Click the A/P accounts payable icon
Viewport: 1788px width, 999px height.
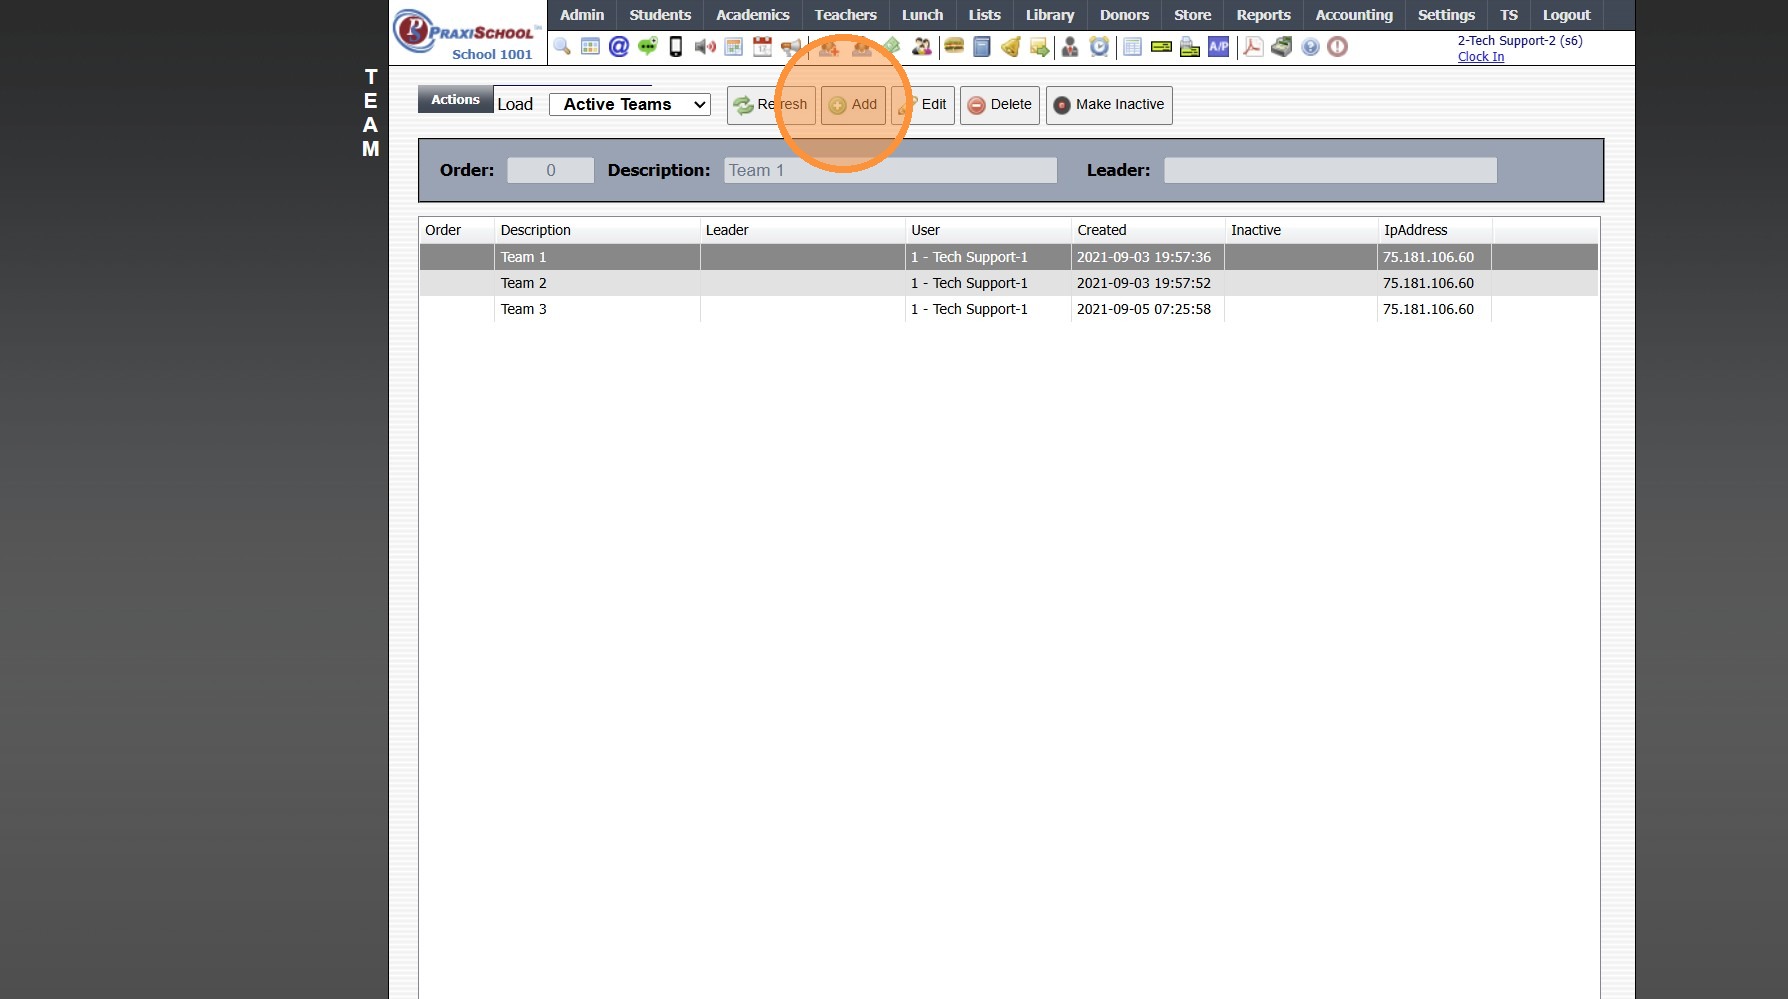[x=1219, y=47]
